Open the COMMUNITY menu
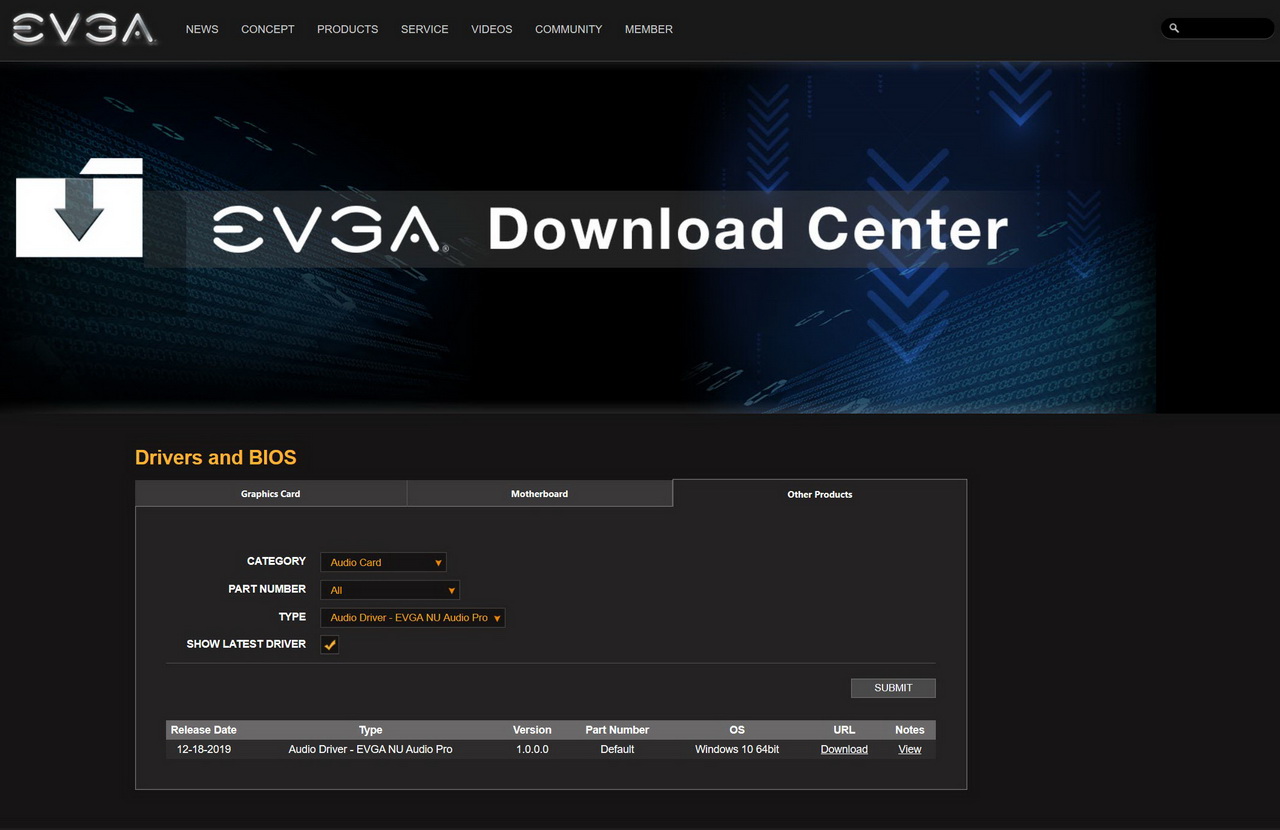The width and height of the screenshot is (1280, 830). (569, 29)
